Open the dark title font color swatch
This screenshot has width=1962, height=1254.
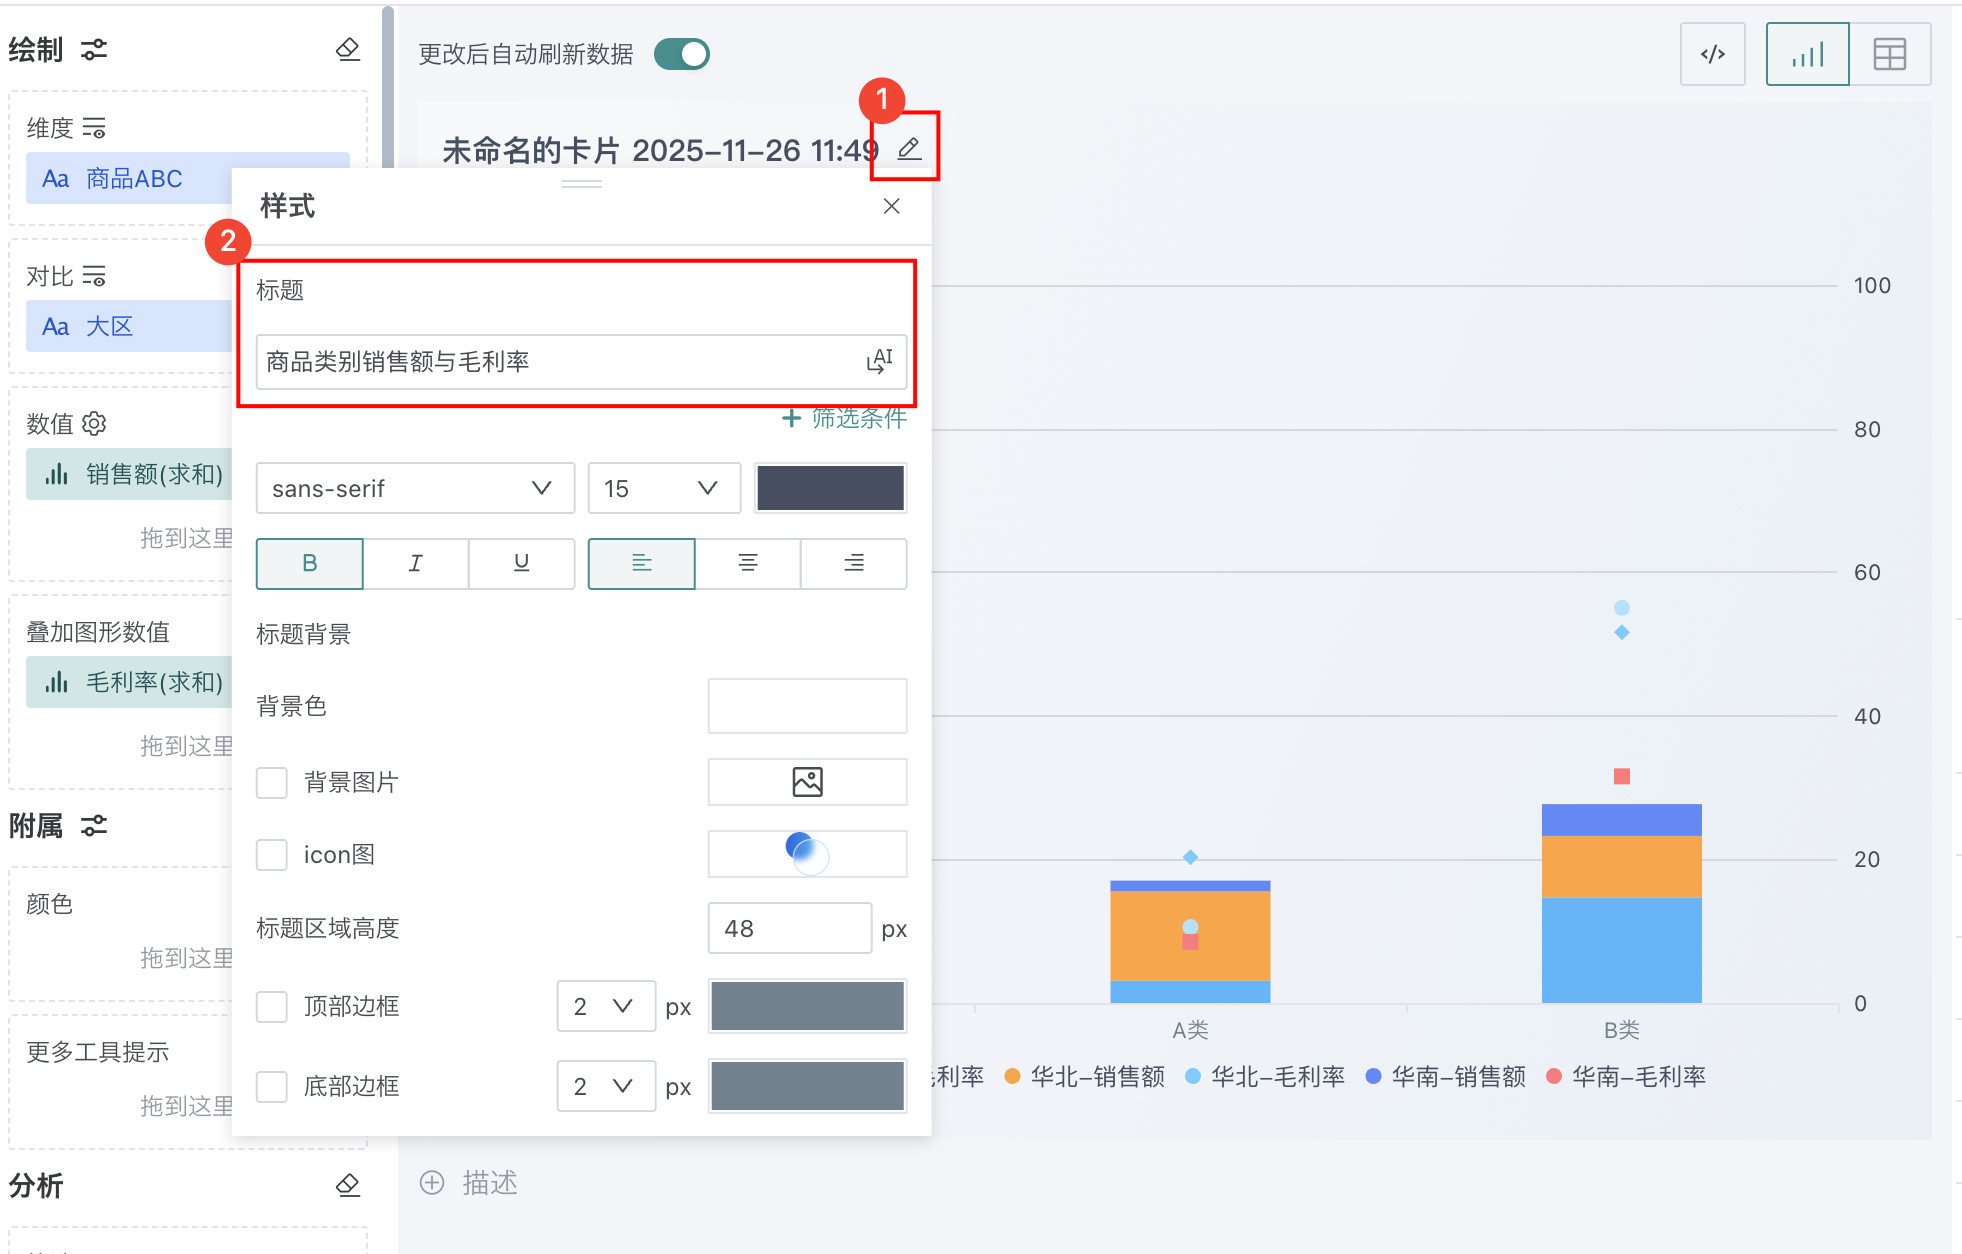pyautogui.click(x=830, y=488)
